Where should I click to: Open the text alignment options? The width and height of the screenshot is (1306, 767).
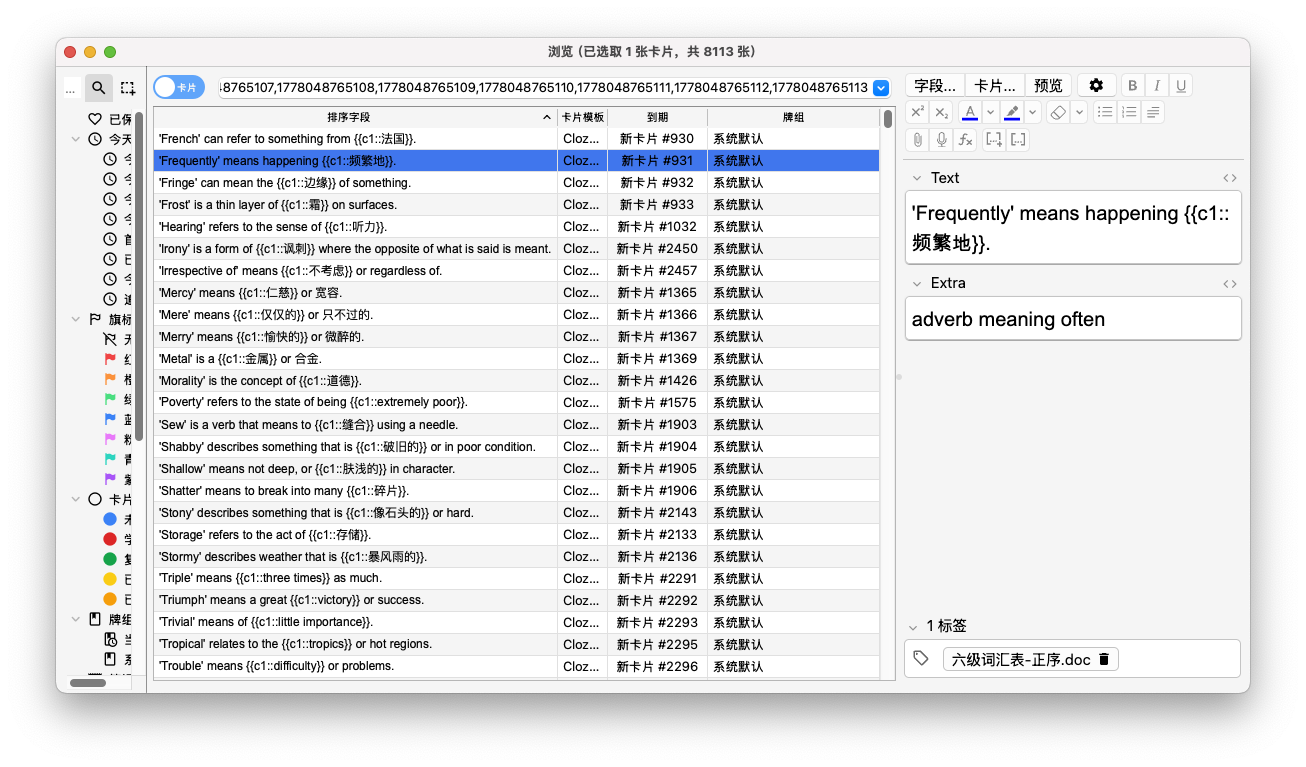1153,112
